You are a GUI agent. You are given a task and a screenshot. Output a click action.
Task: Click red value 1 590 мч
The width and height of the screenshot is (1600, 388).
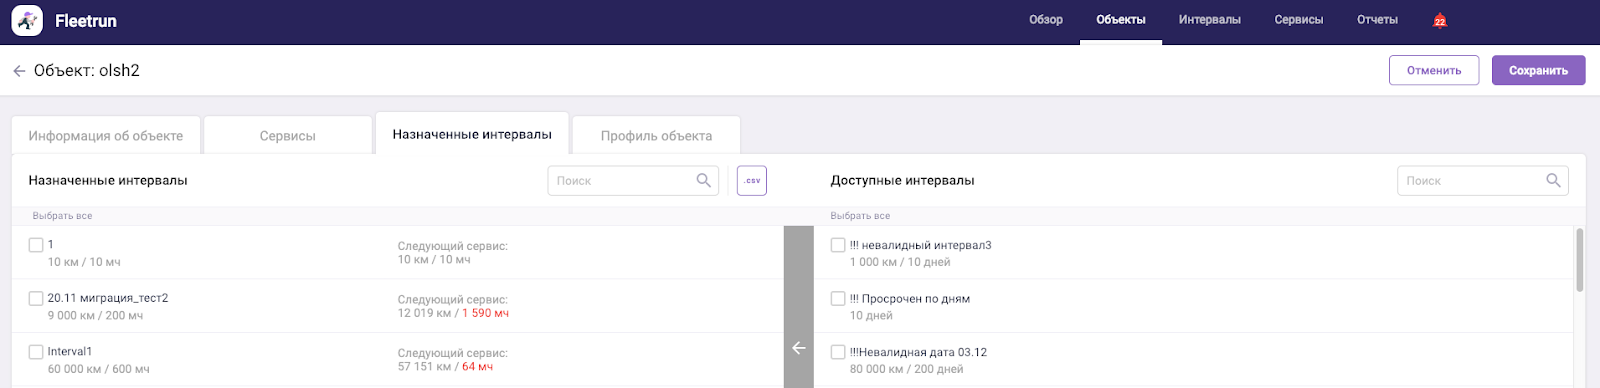pyautogui.click(x=485, y=314)
